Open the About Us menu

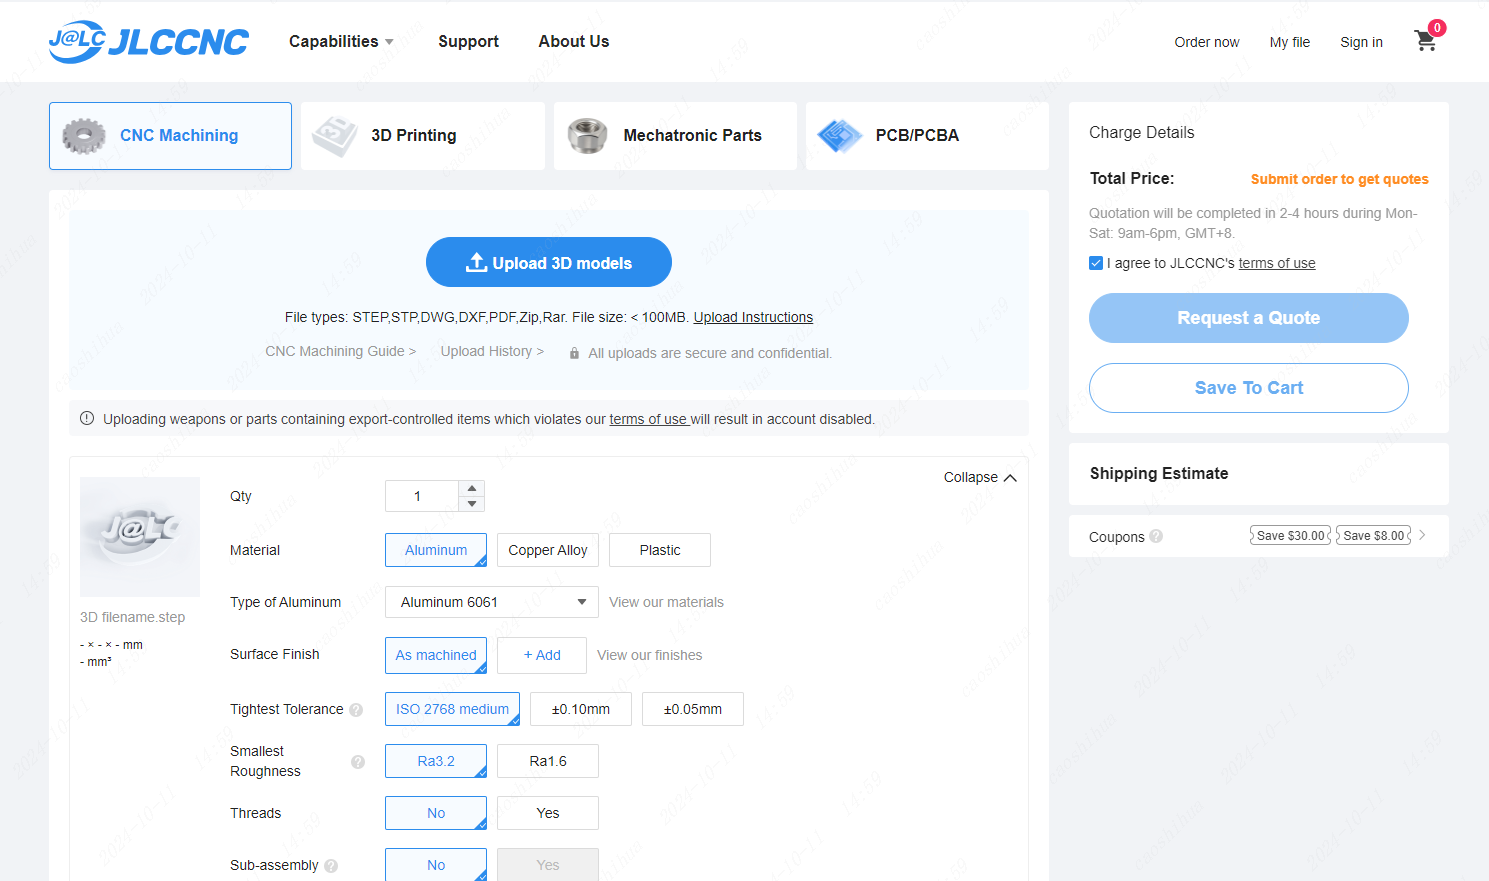(574, 41)
